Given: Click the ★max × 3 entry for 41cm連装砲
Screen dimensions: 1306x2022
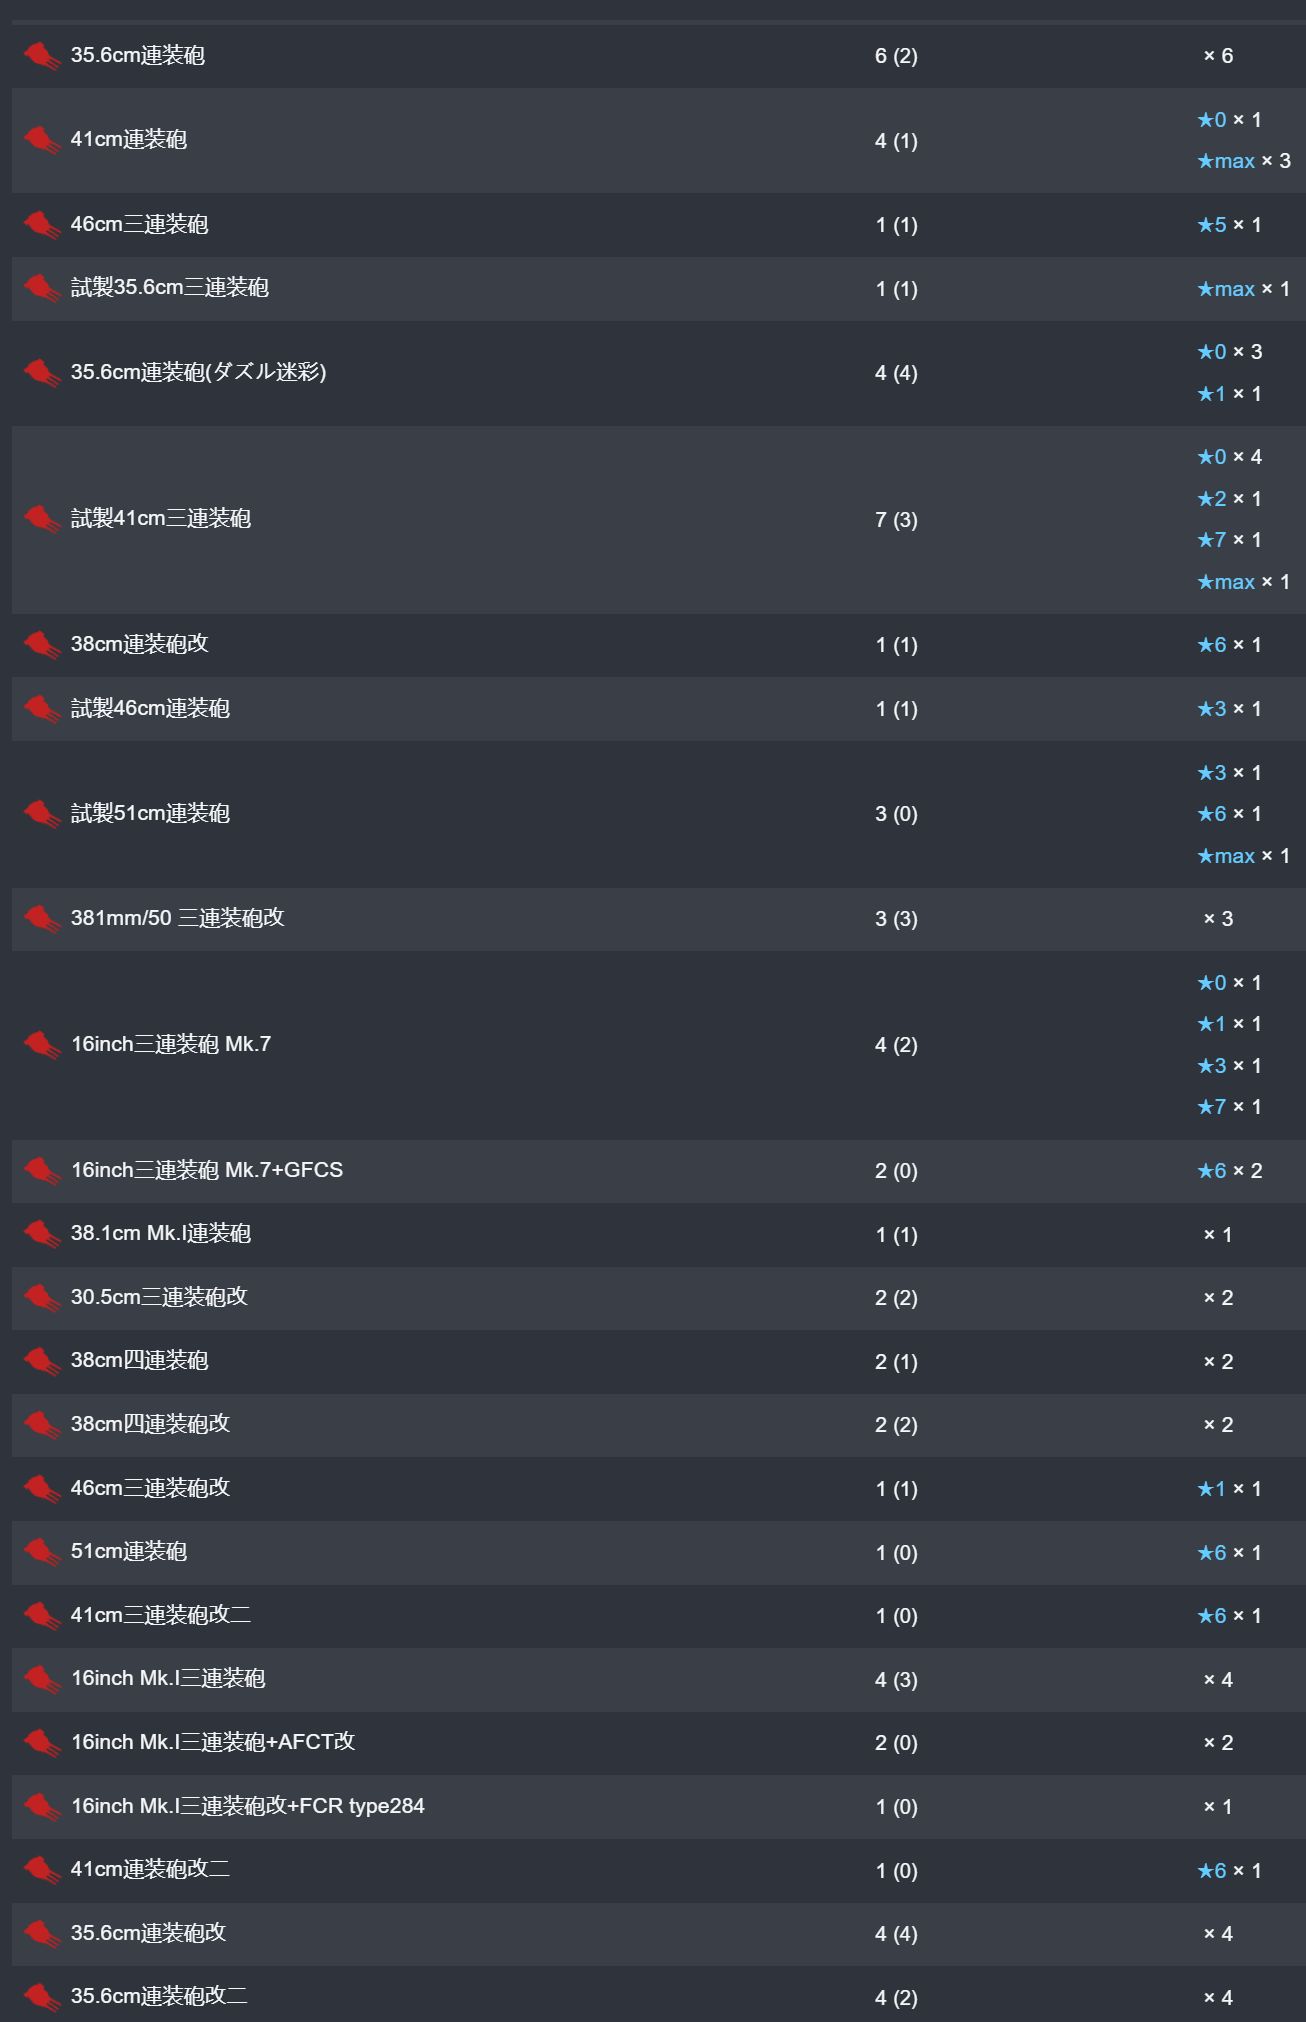Looking at the screenshot, I should 1244,161.
